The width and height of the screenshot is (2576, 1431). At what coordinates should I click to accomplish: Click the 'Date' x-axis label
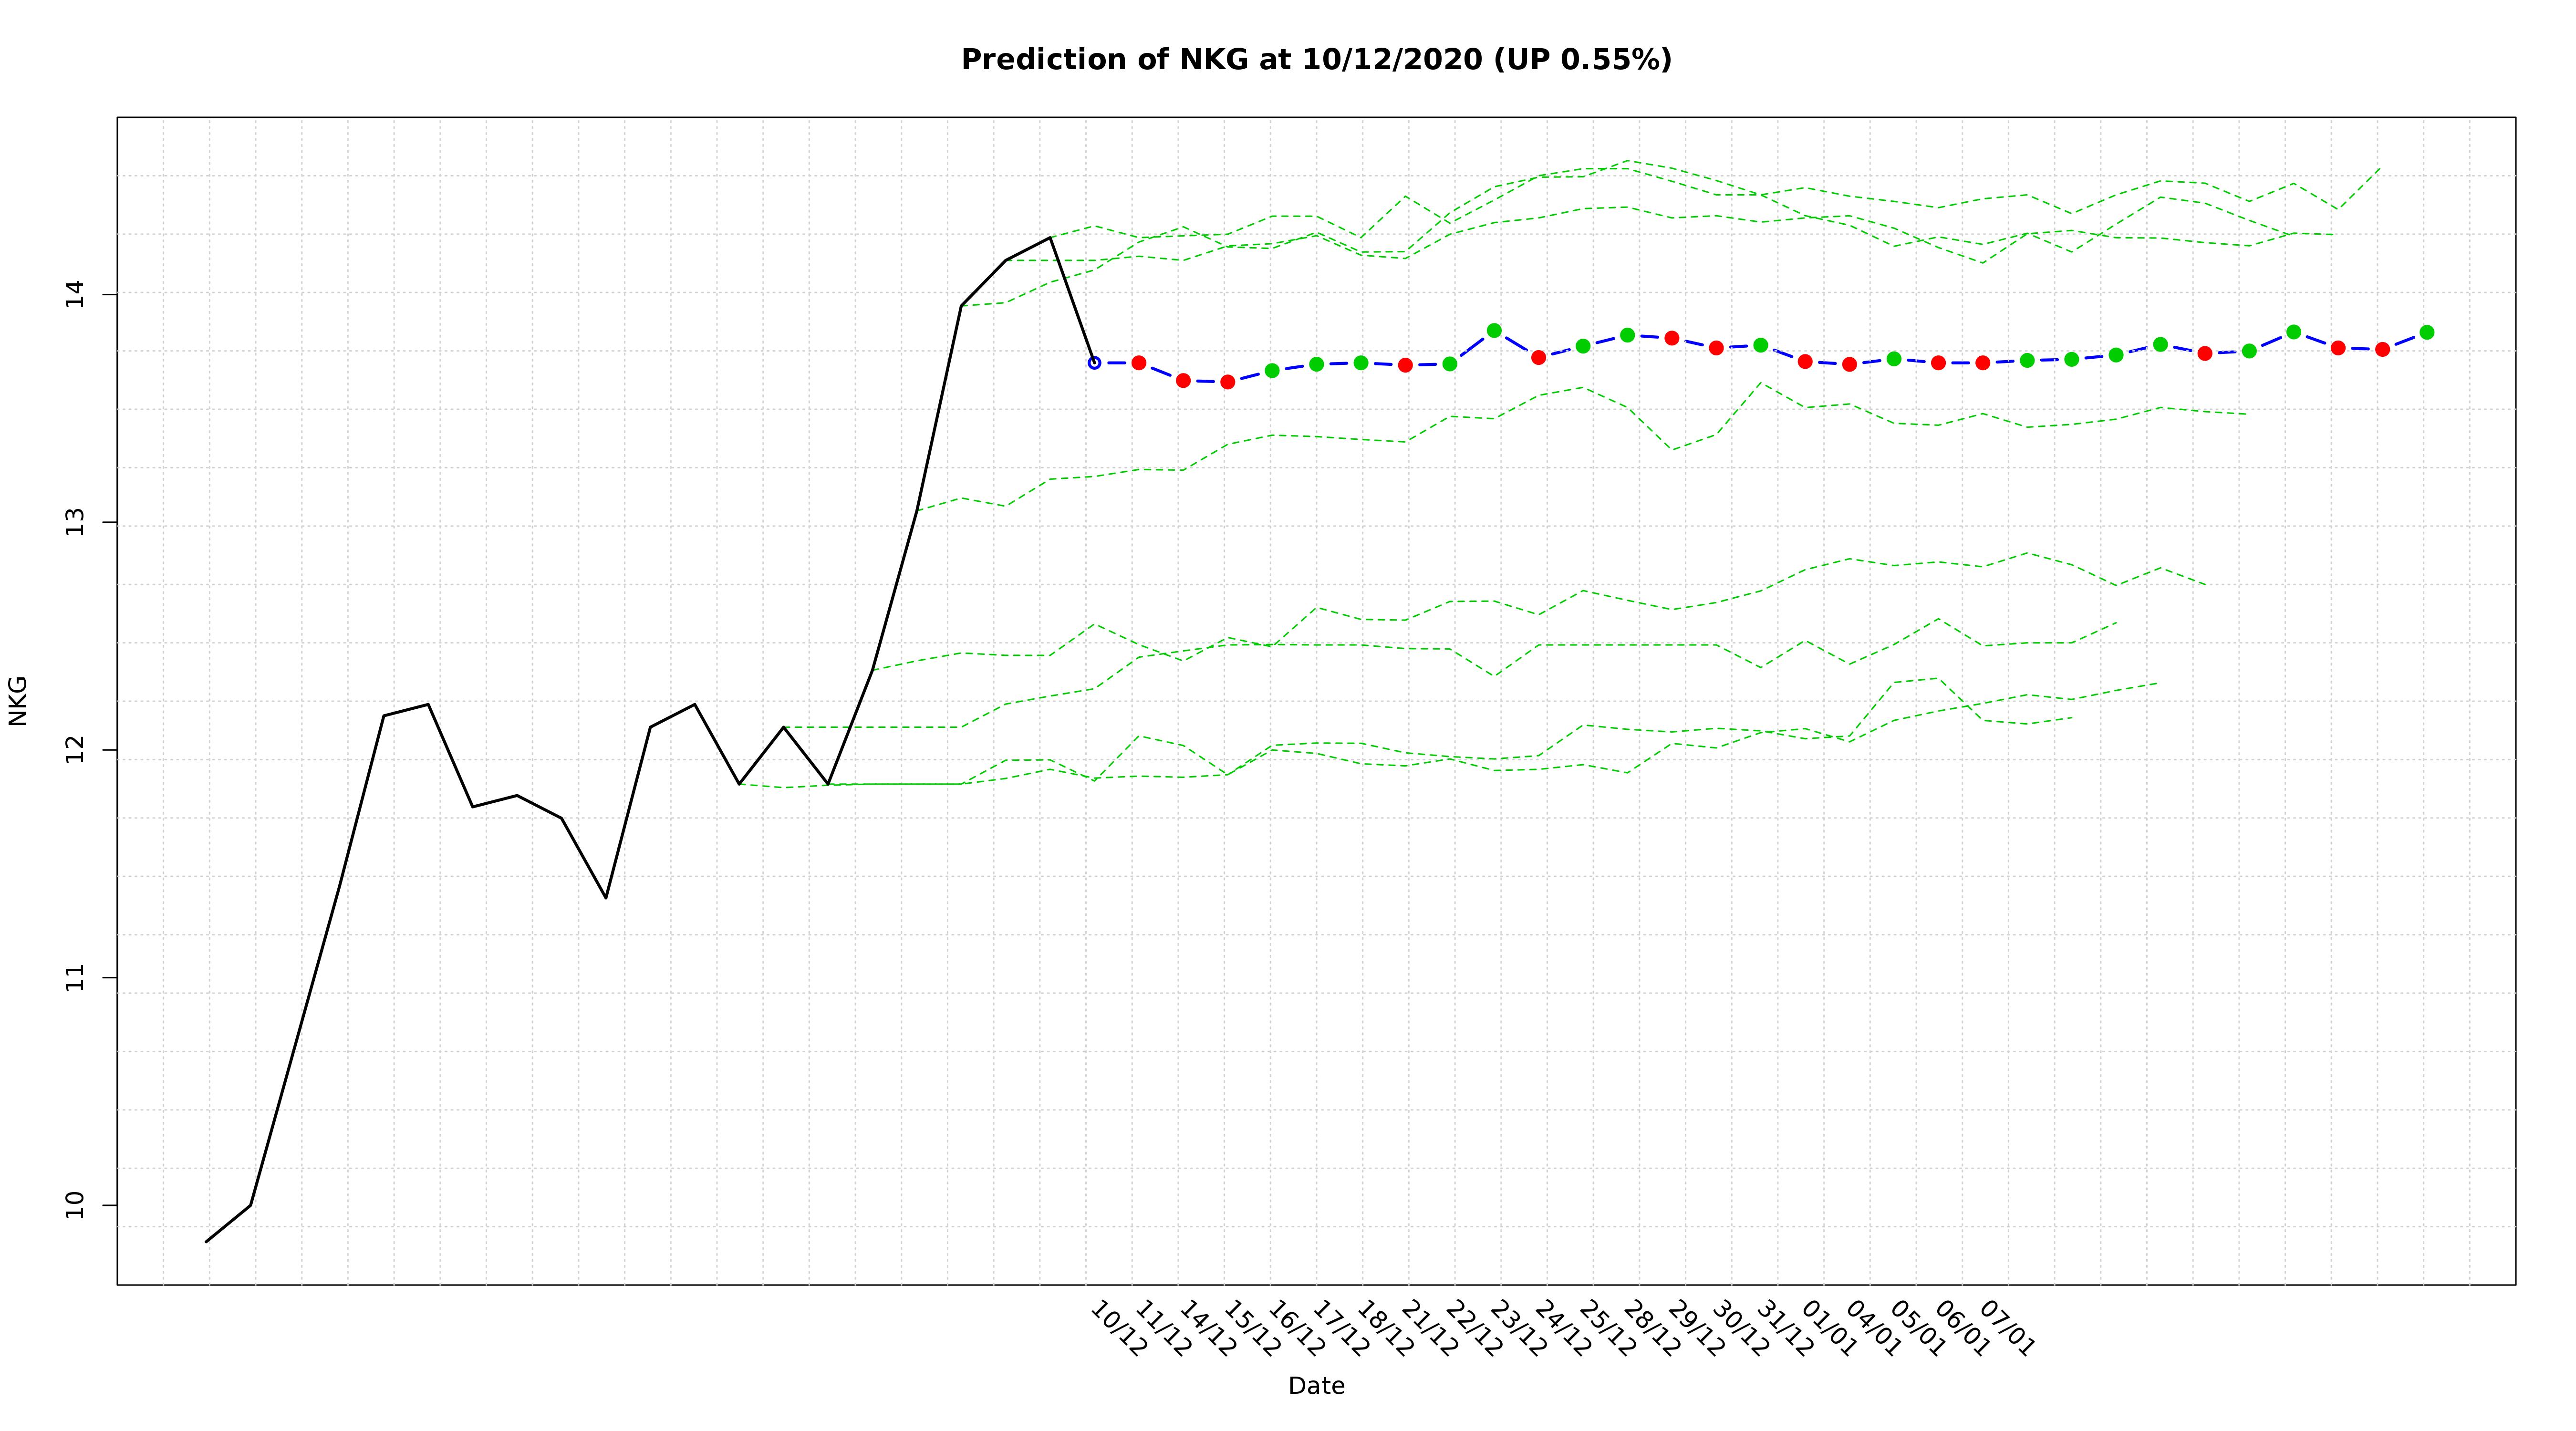click(x=1316, y=1386)
